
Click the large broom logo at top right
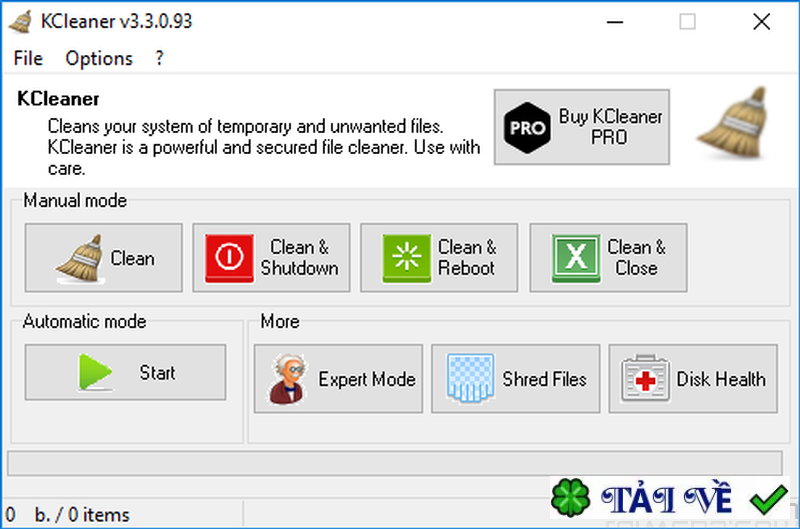pyautogui.click(x=733, y=123)
